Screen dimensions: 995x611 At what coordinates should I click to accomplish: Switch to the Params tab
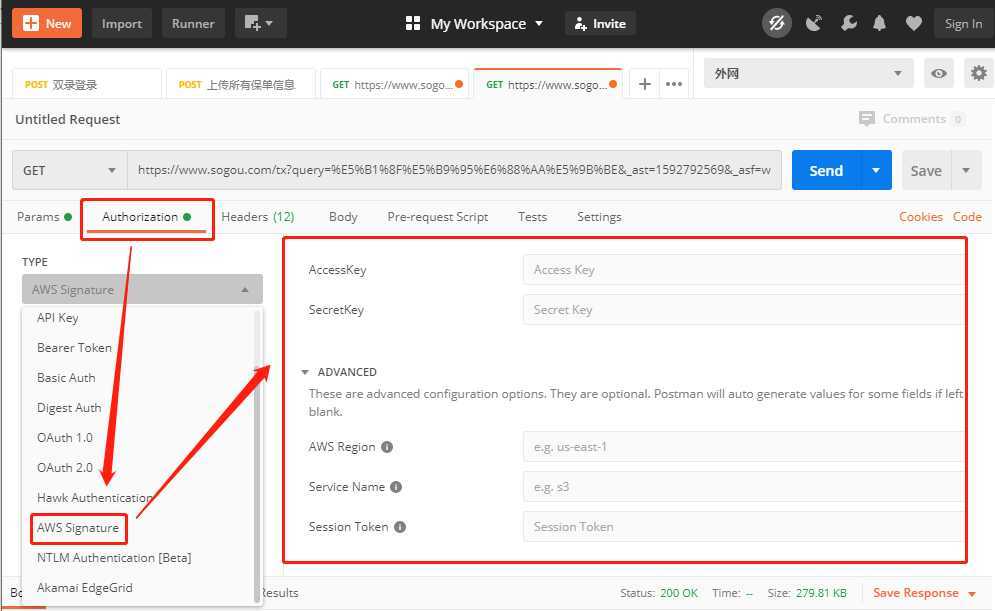(44, 217)
